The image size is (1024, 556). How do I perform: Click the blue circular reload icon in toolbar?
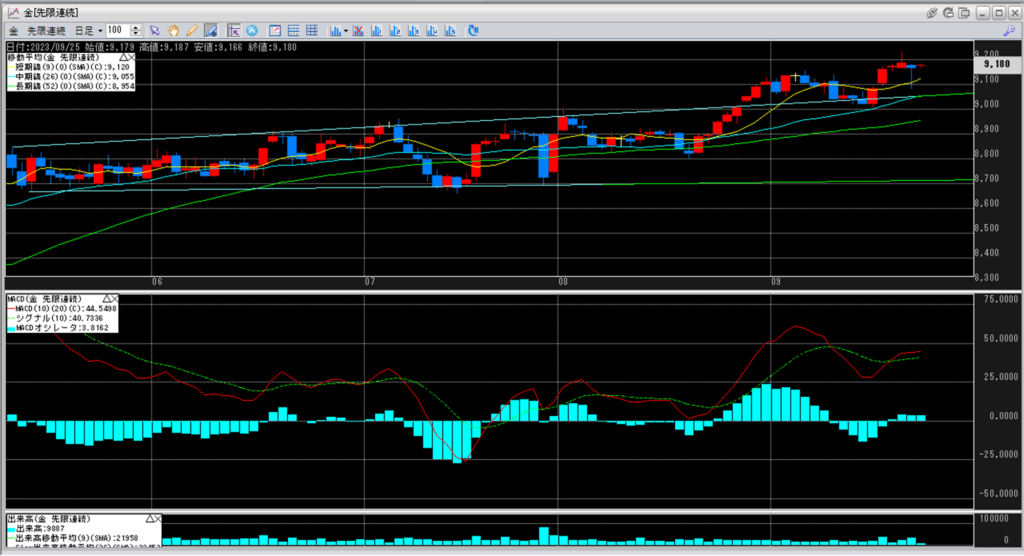pyautogui.click(x=252, y=30)
